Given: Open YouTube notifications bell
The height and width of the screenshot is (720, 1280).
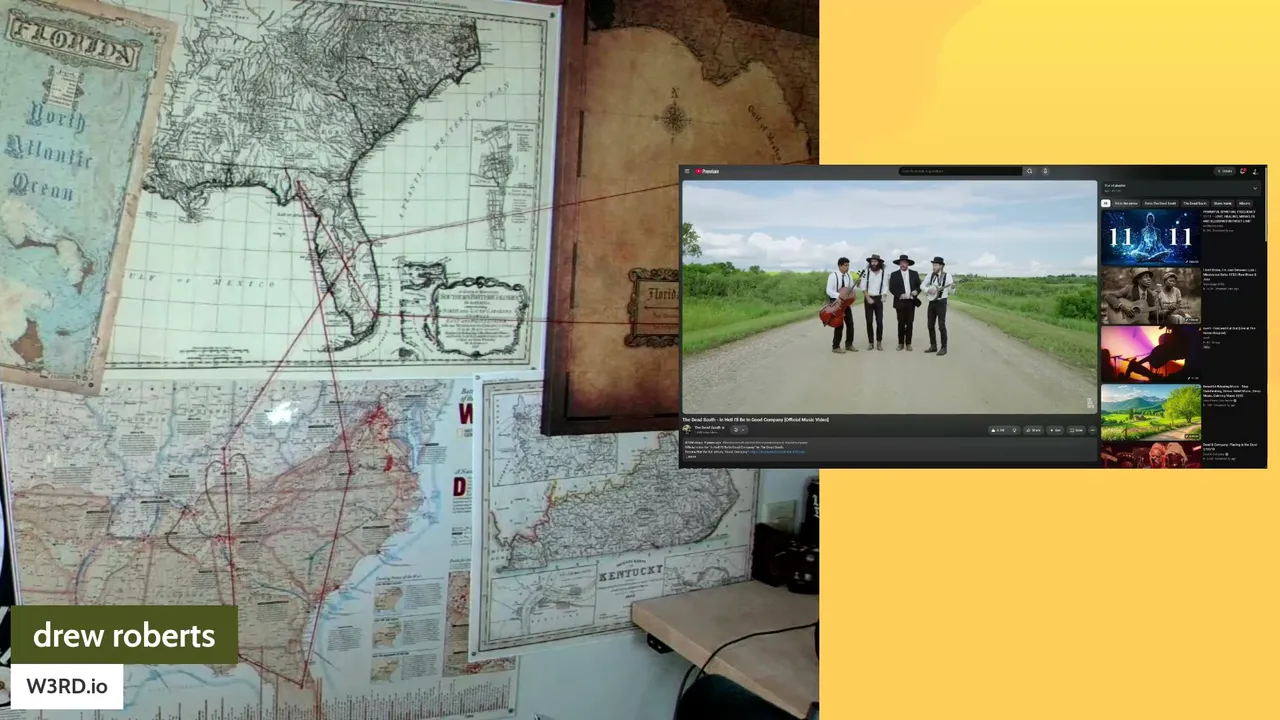Looking at the screenshot, I should click(1242, 171).
